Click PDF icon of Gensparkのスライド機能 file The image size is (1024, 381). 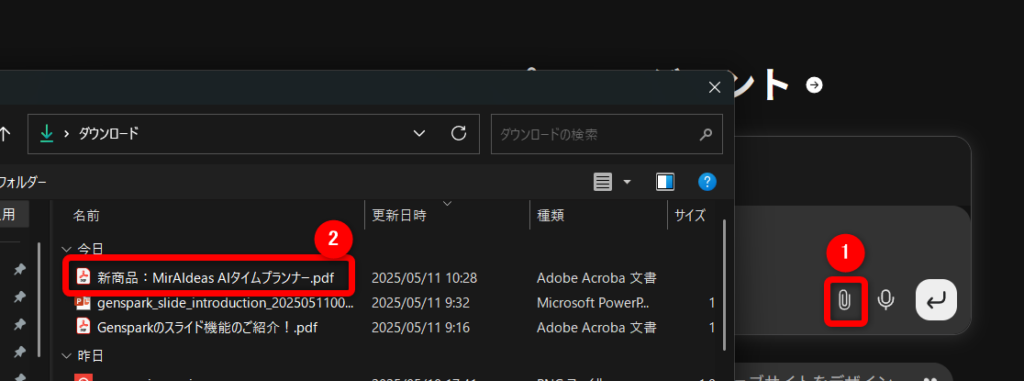pyautogui.click(x=84, y=327)
